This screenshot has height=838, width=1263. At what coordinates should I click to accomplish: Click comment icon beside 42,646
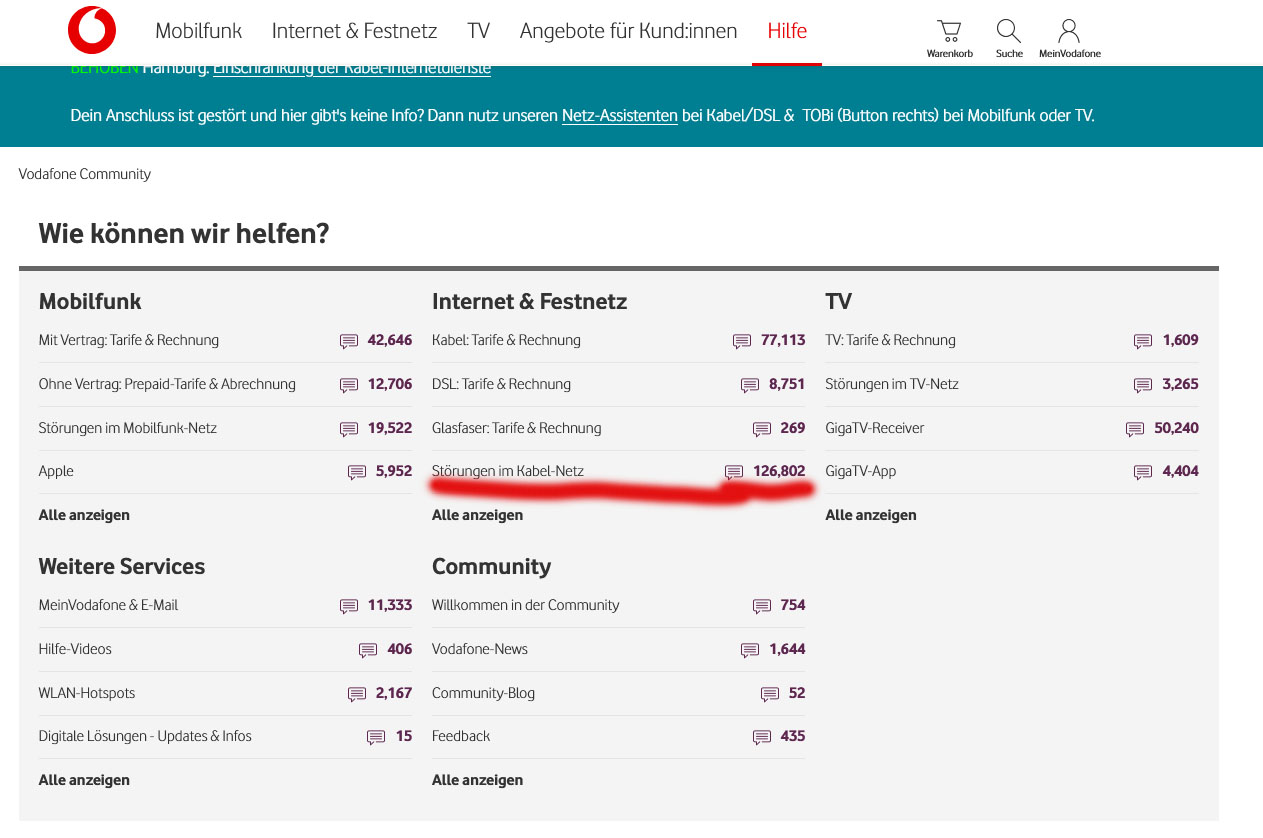tap(349, 341)
